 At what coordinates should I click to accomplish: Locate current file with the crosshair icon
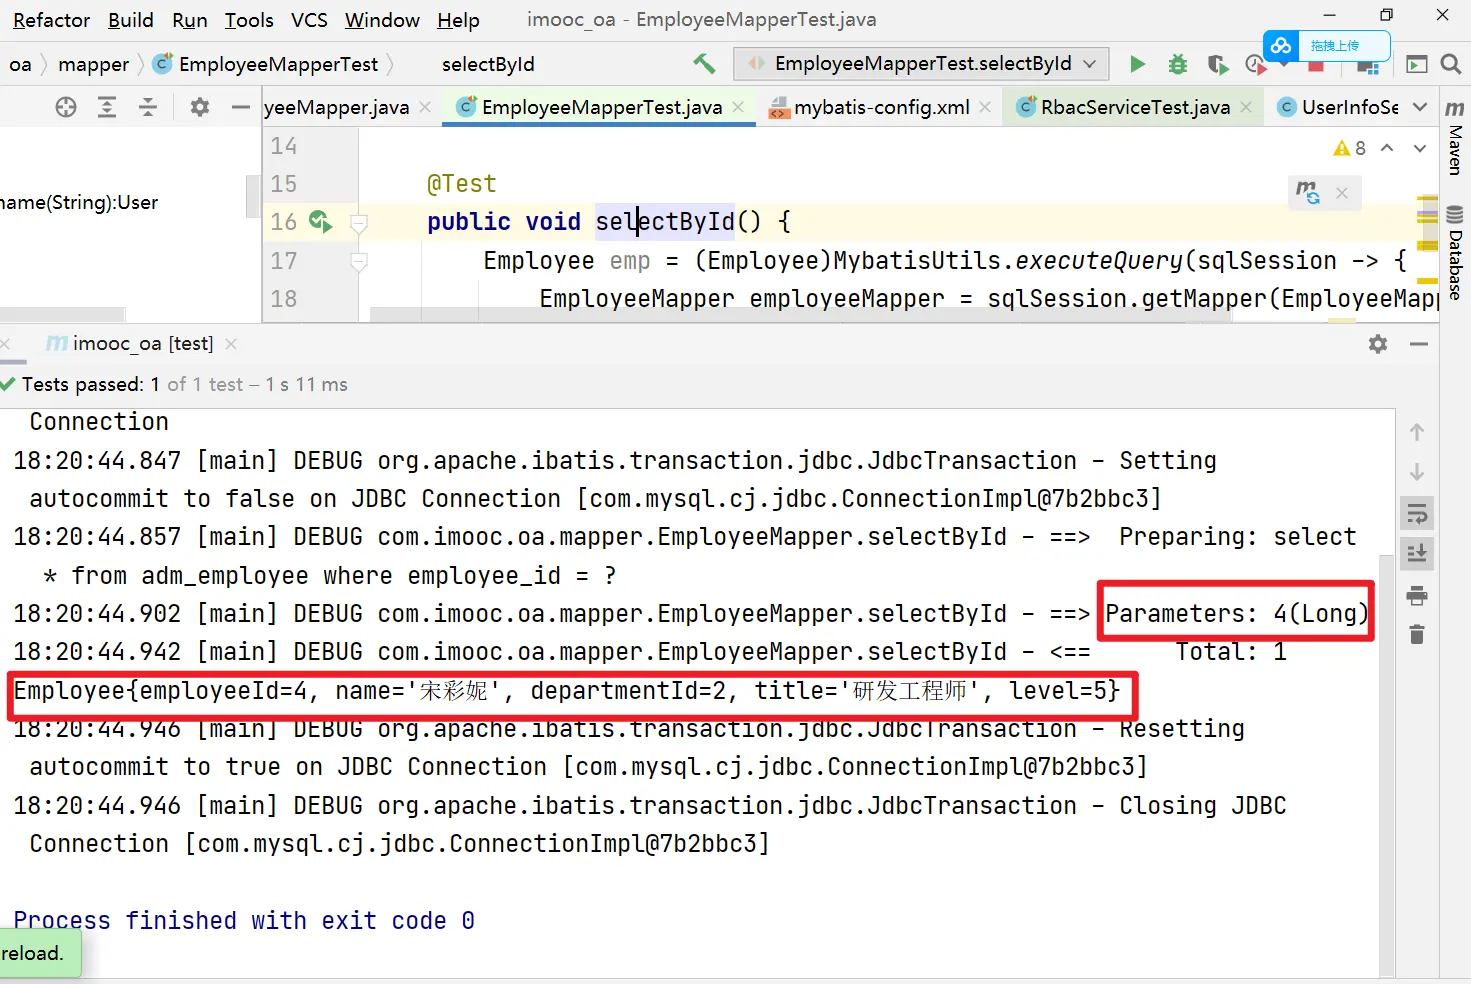click(x=66, y=107)
